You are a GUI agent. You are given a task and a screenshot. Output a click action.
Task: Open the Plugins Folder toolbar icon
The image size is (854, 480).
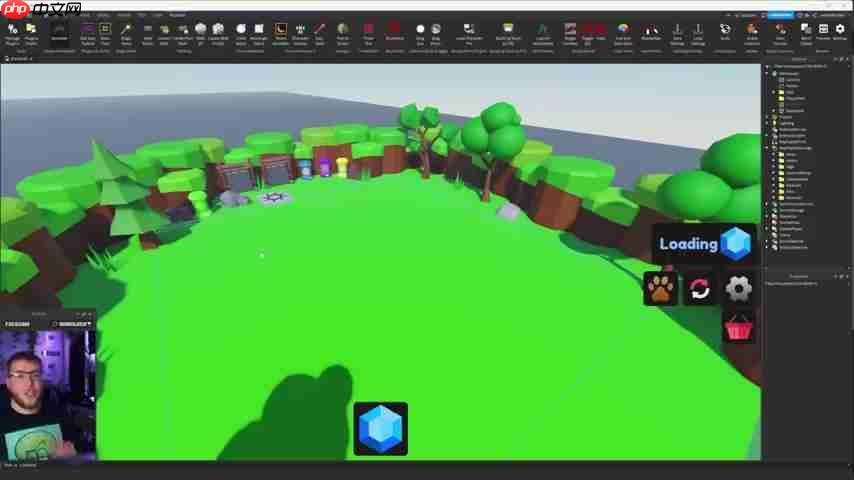31,34
